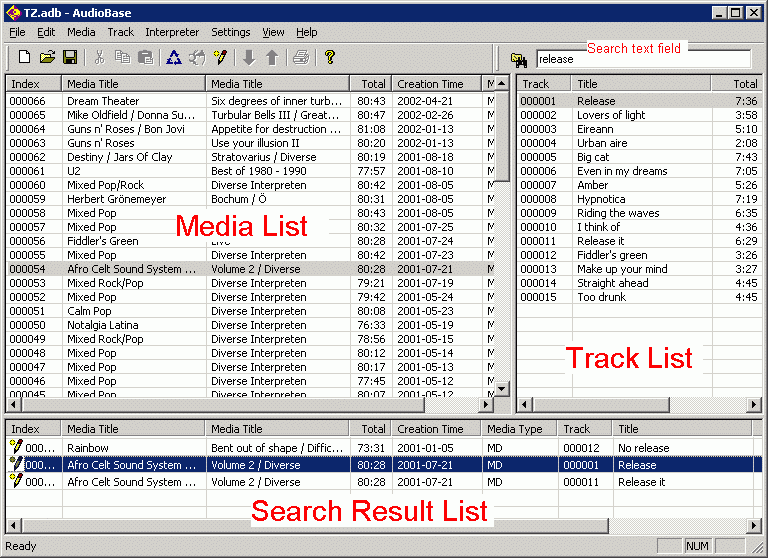The height and width of the screenshot is (558, 768).
Task: Click the pencil icon on the Rainbow result row
Action: (x=16, y=446)
